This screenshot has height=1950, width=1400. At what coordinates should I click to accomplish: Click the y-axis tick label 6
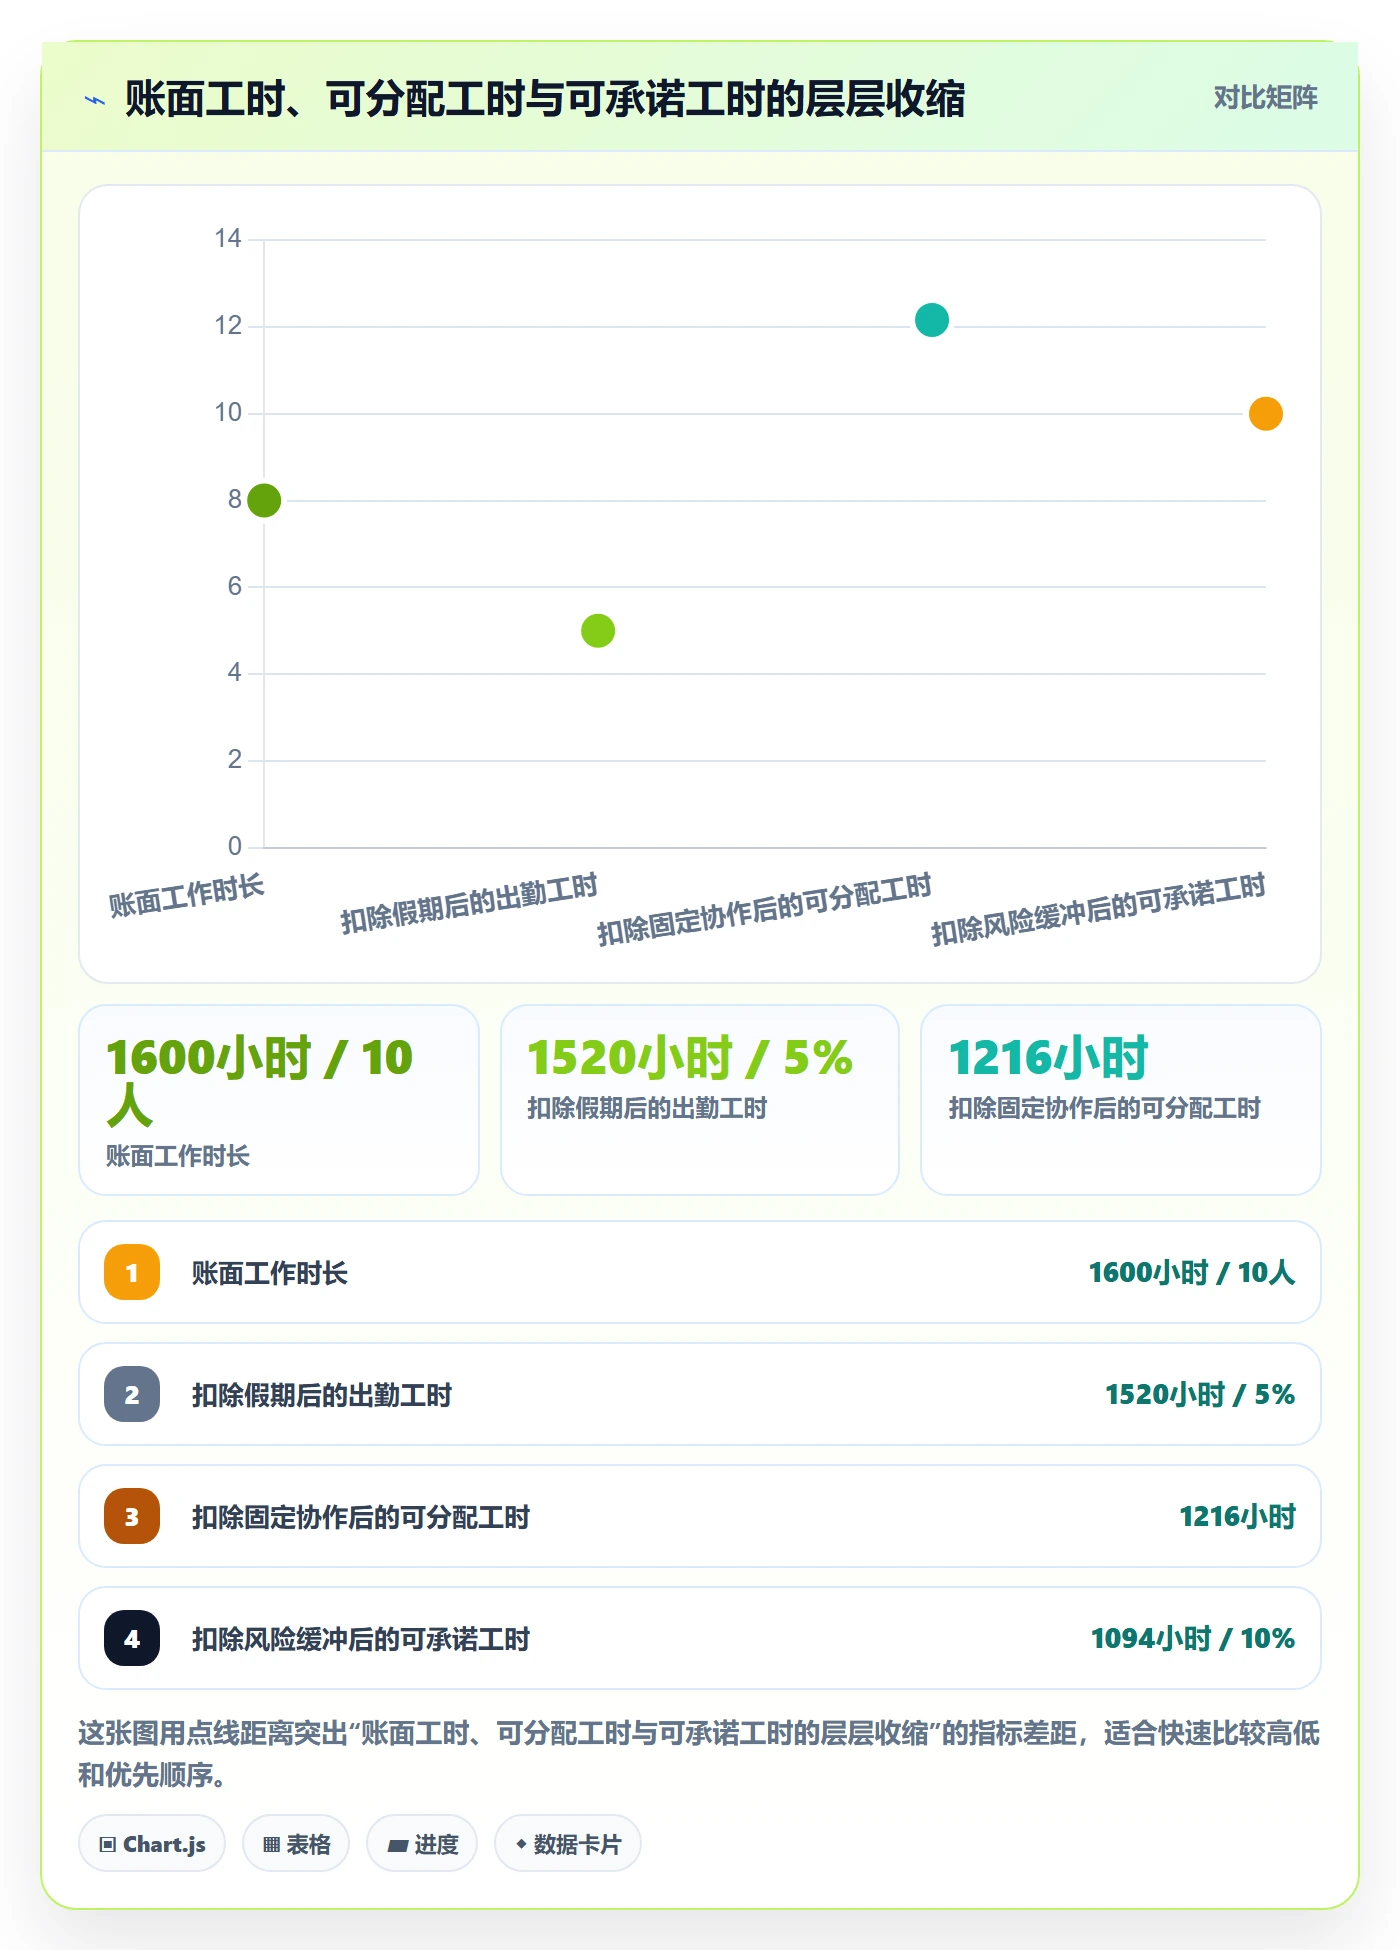235,586
